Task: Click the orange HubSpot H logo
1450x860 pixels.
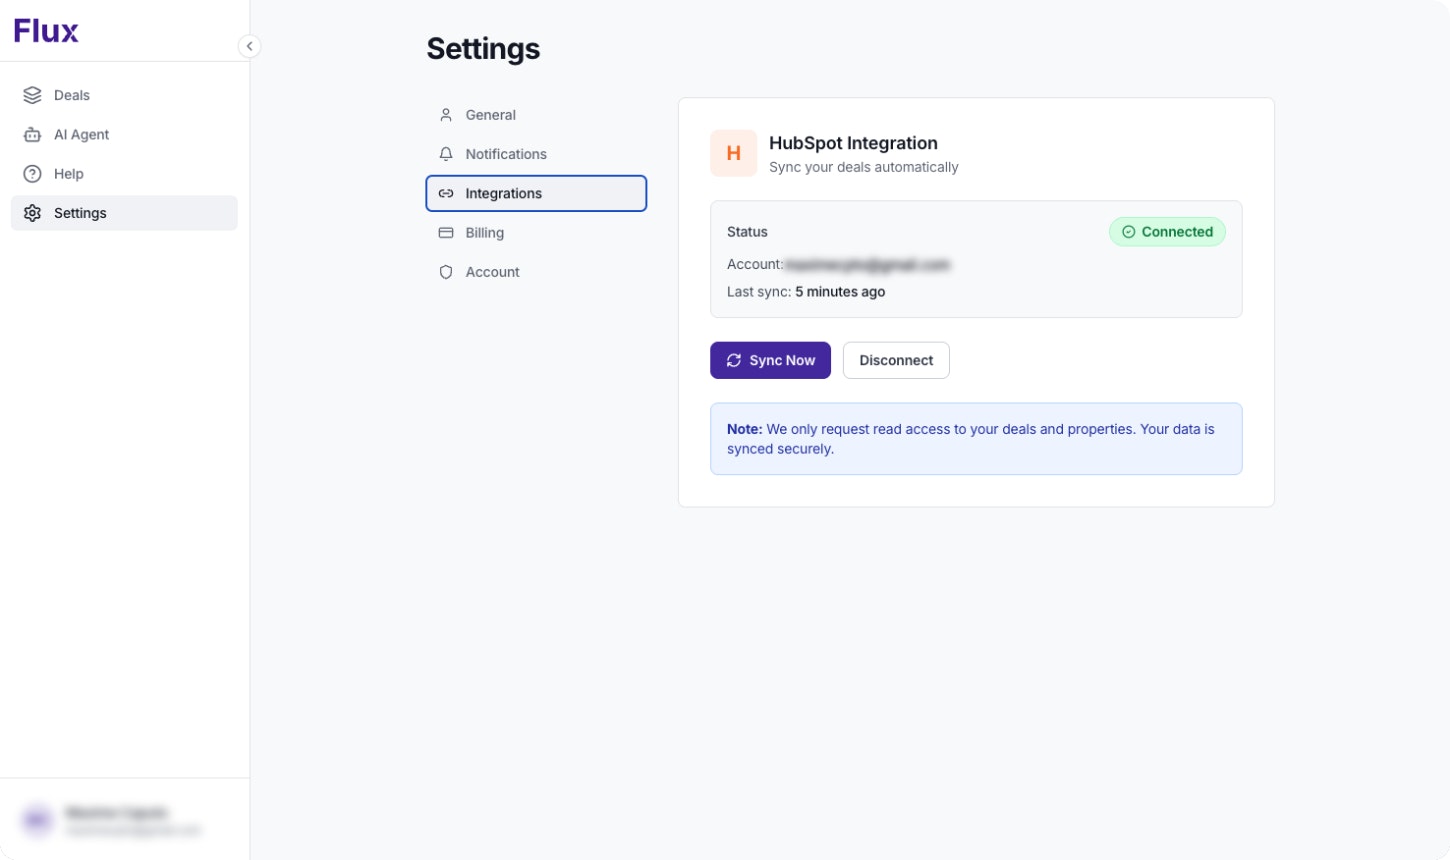Action: pos(733,153)
